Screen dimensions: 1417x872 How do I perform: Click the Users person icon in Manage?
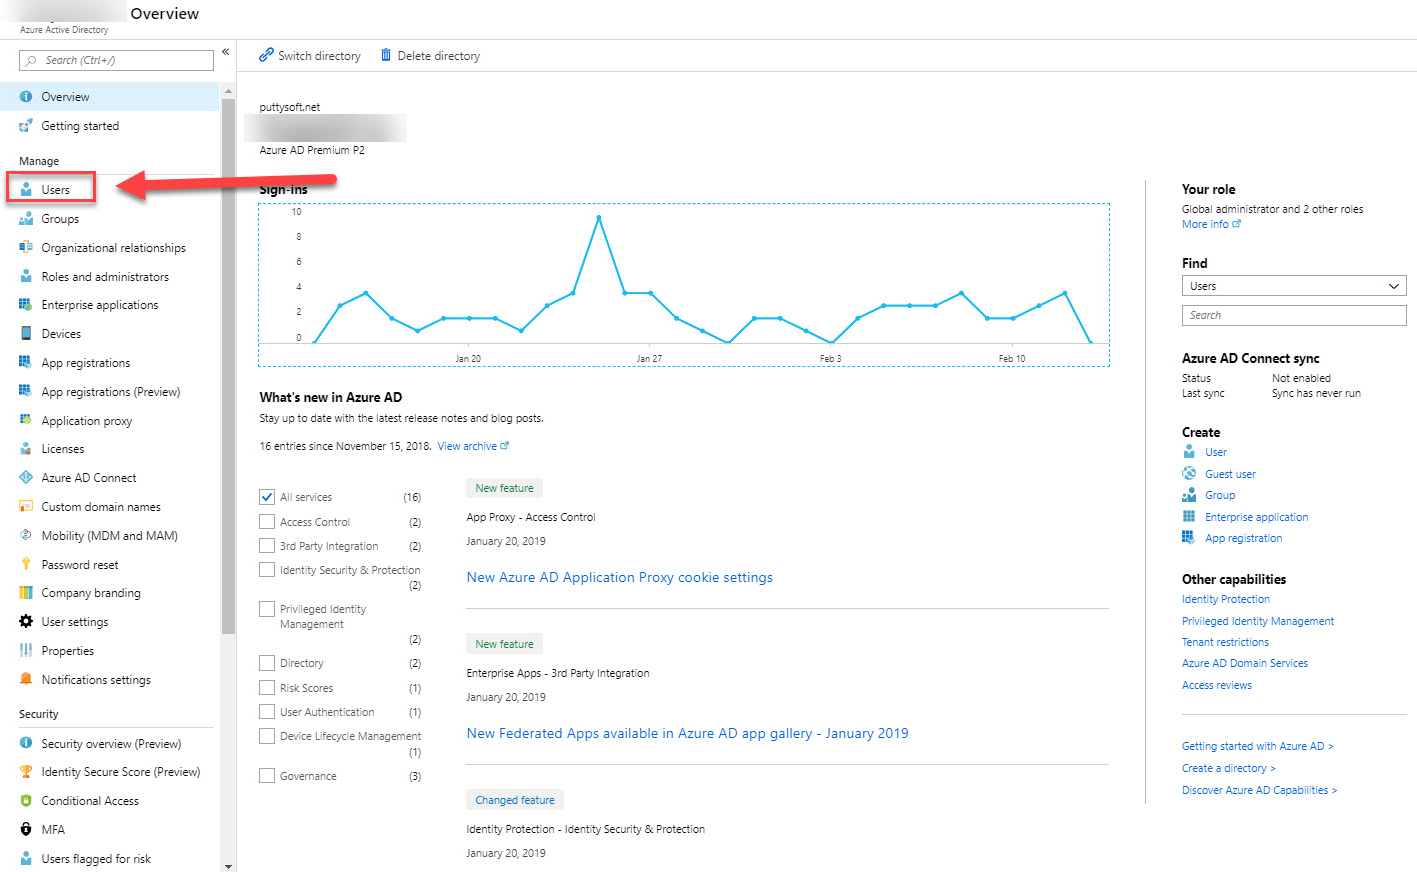tap(26, 189)
